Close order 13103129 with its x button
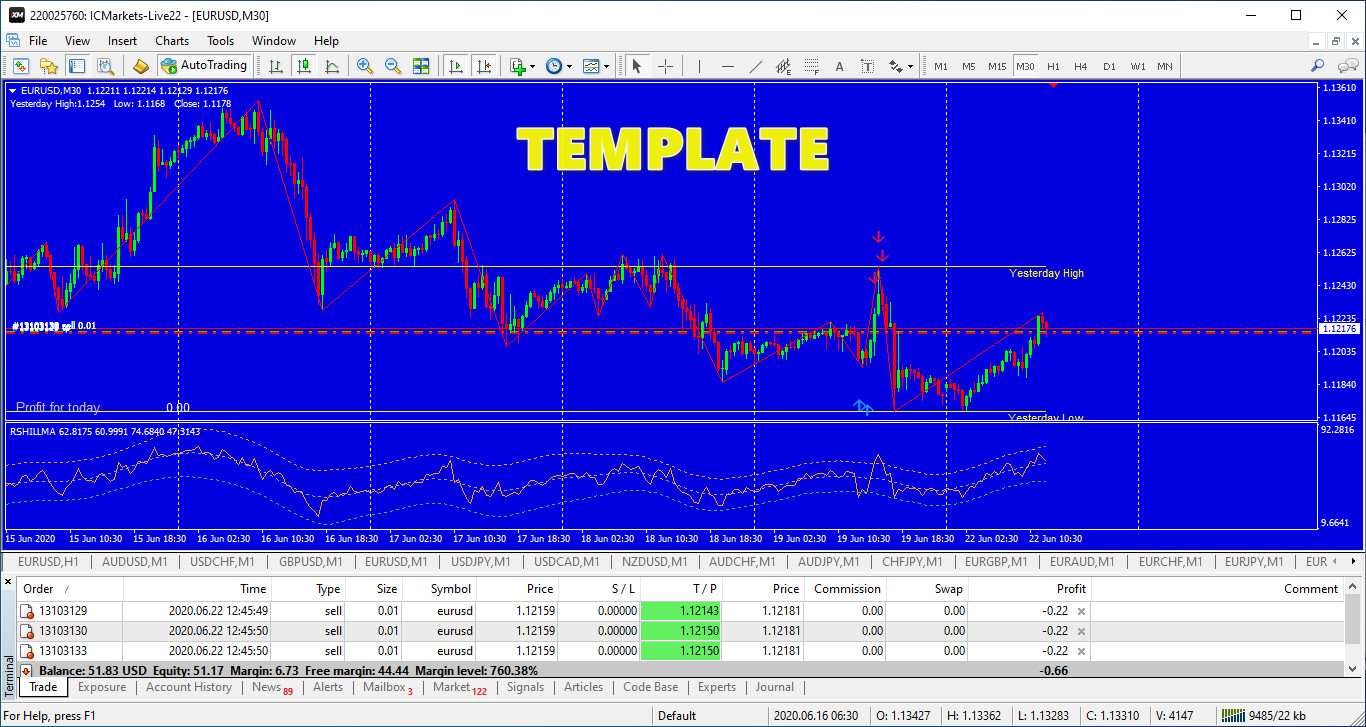The height and width of the screenshot is (727, 1366). pyautogui.click(x=1081, y=611)
